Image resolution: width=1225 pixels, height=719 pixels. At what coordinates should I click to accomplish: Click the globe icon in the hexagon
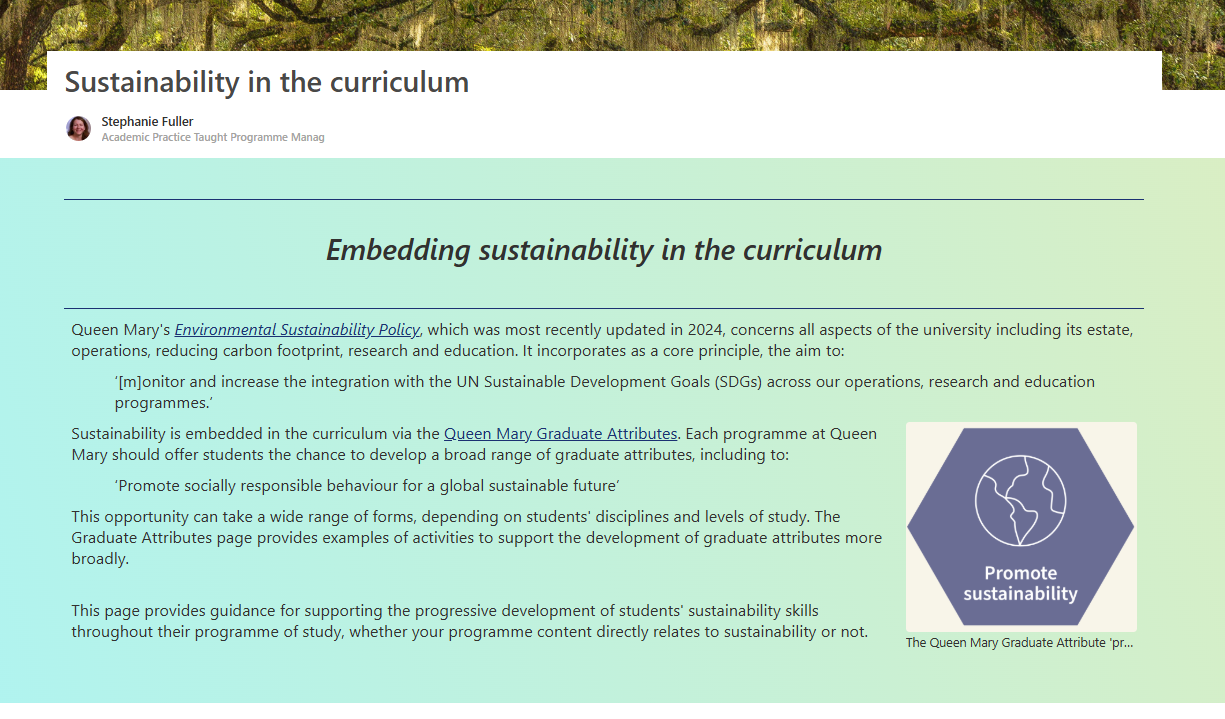(1020, 500)
